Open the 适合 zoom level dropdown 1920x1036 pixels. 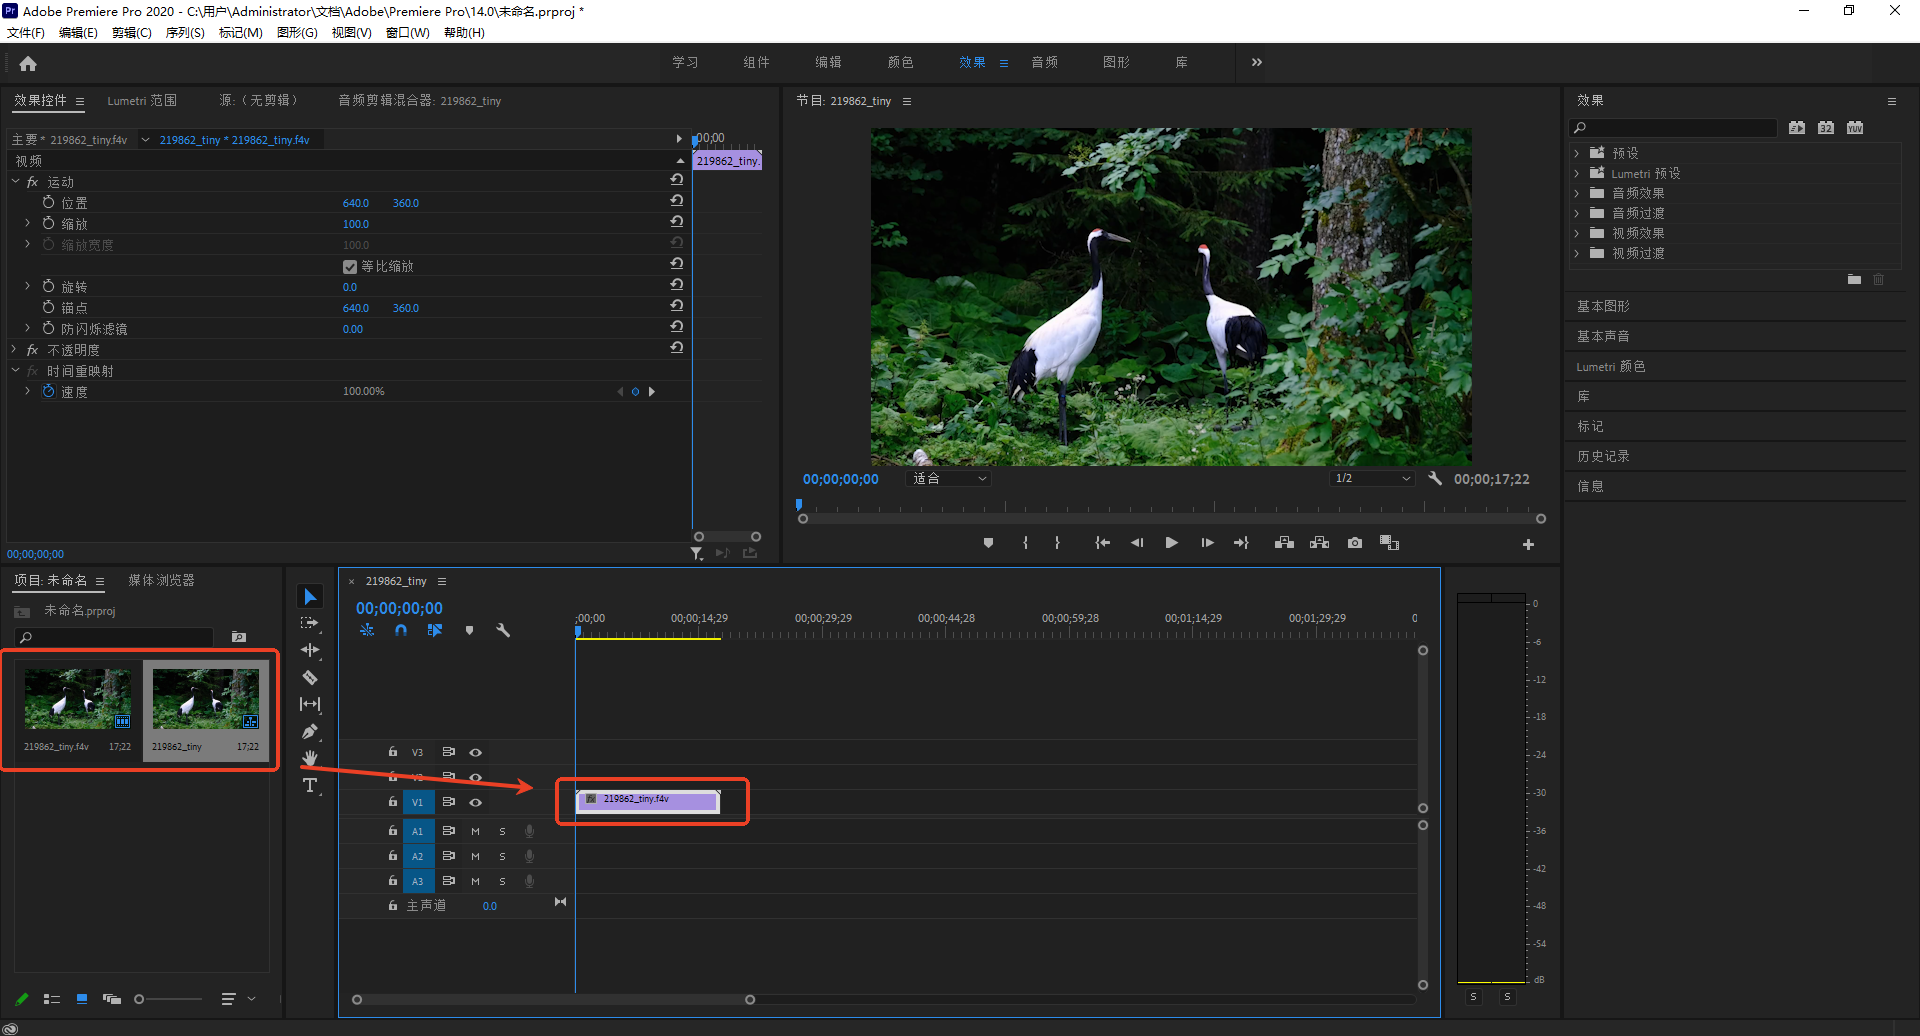(x=949, y=479)
